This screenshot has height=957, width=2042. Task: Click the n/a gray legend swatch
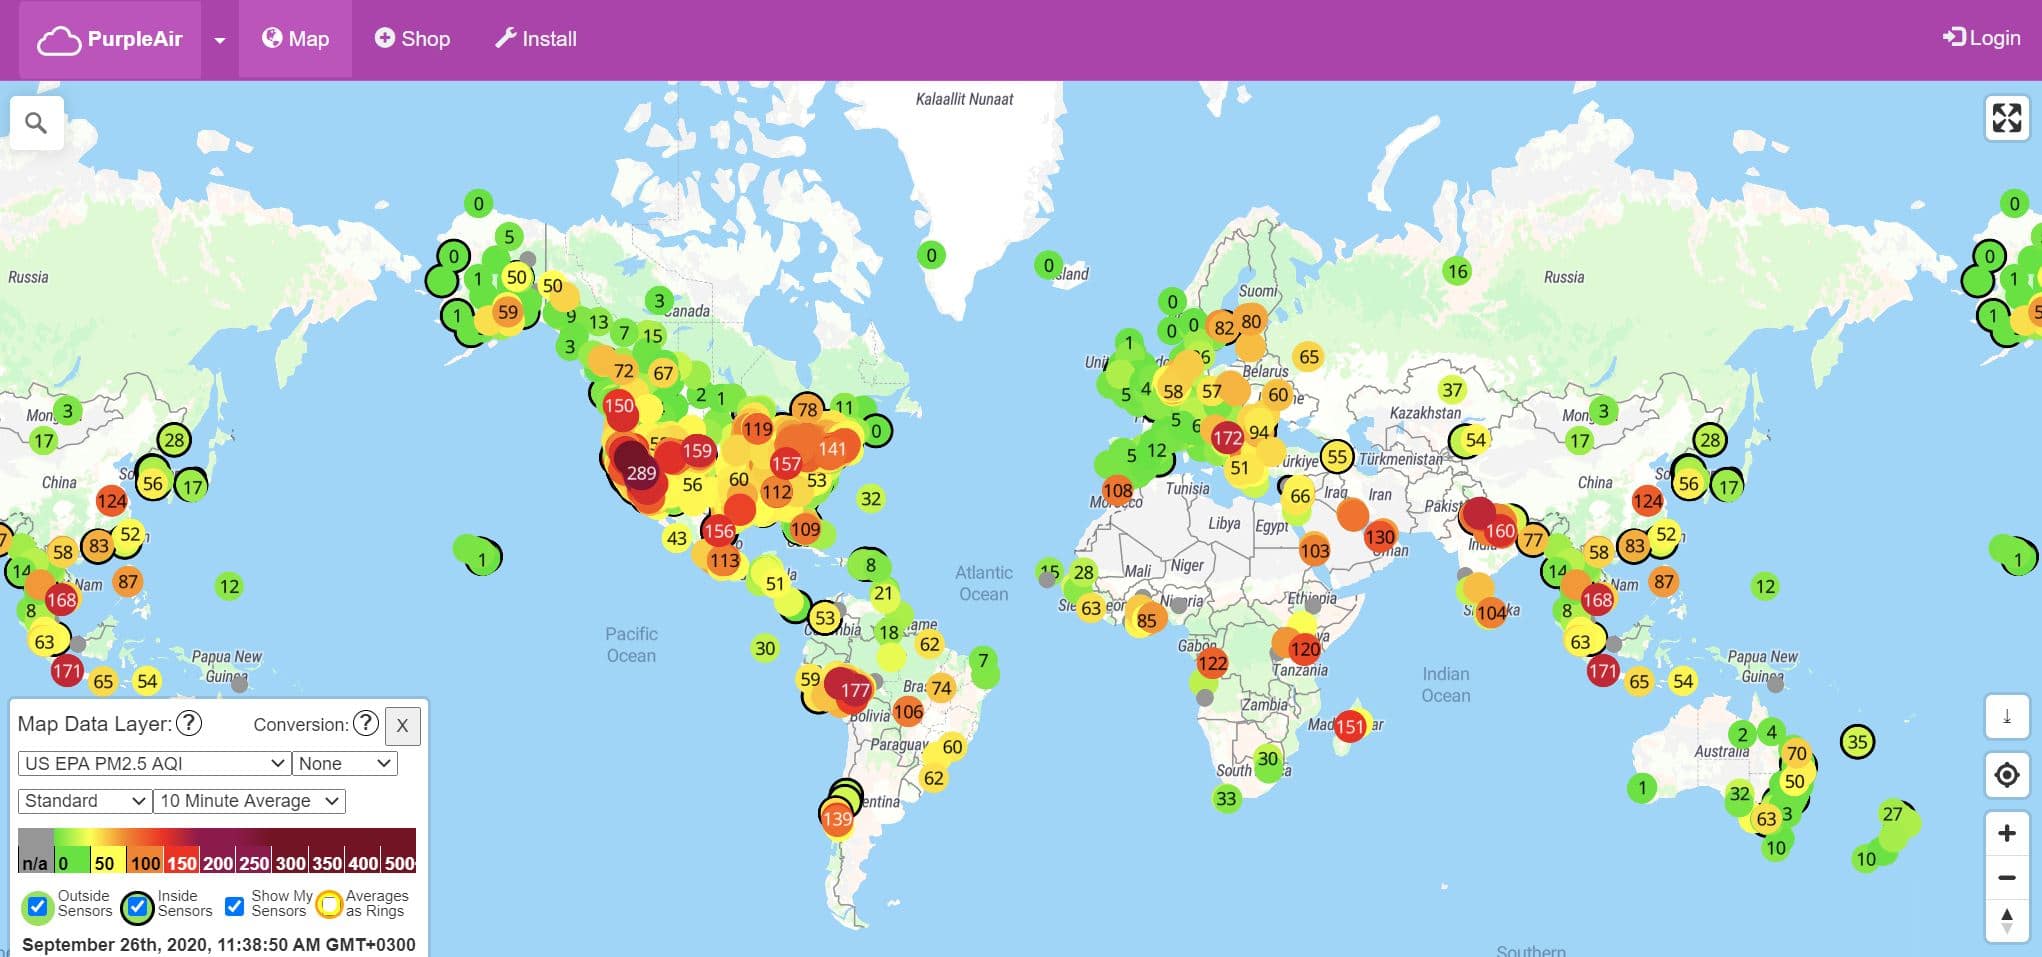click(x=35, y=851)
